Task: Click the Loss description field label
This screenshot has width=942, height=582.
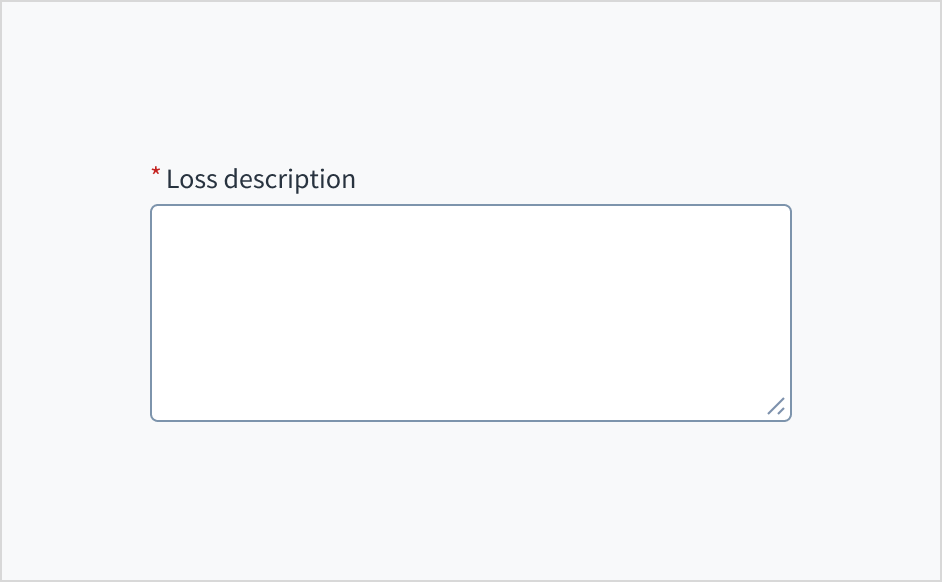Action: click(260, 180)
